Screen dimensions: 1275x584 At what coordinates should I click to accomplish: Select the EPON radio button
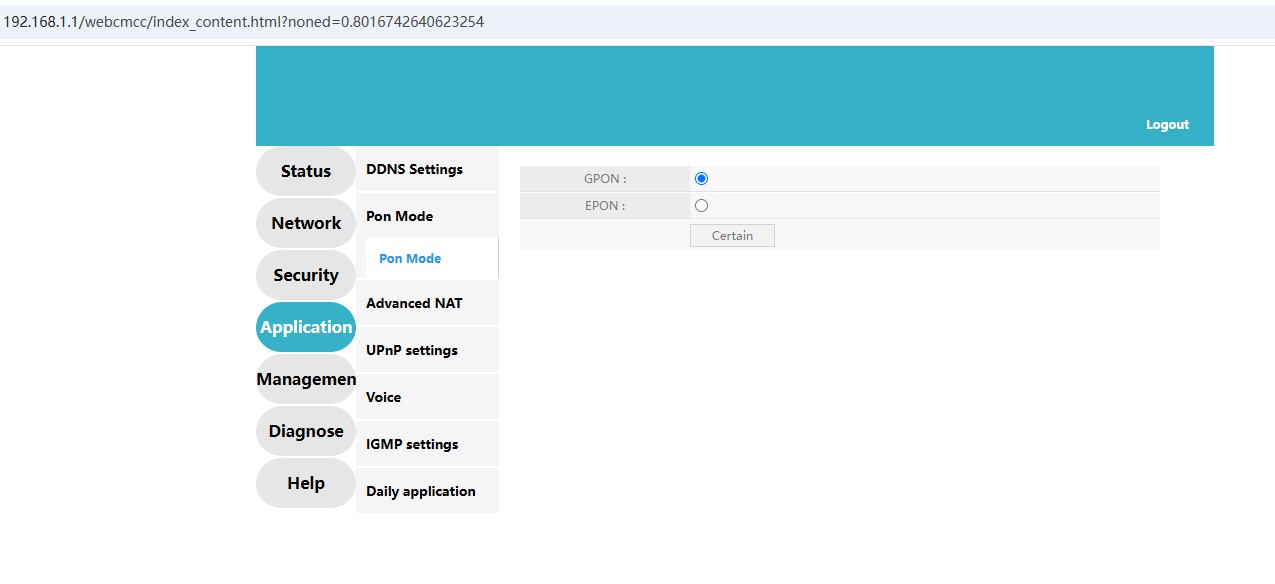click(x=701, y=205)
